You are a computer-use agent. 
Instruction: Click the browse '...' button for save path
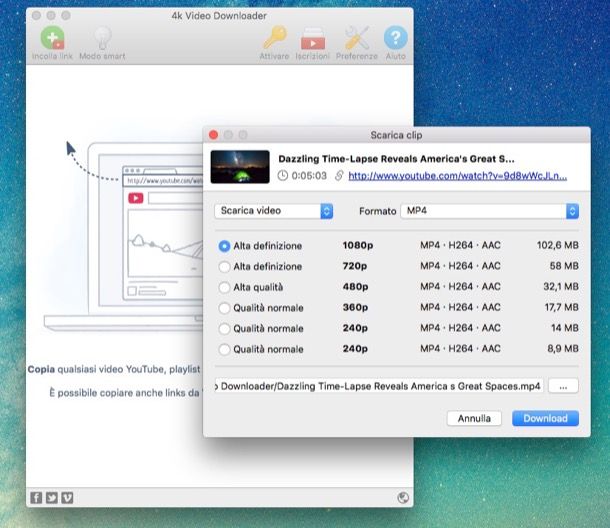[563, 386]
